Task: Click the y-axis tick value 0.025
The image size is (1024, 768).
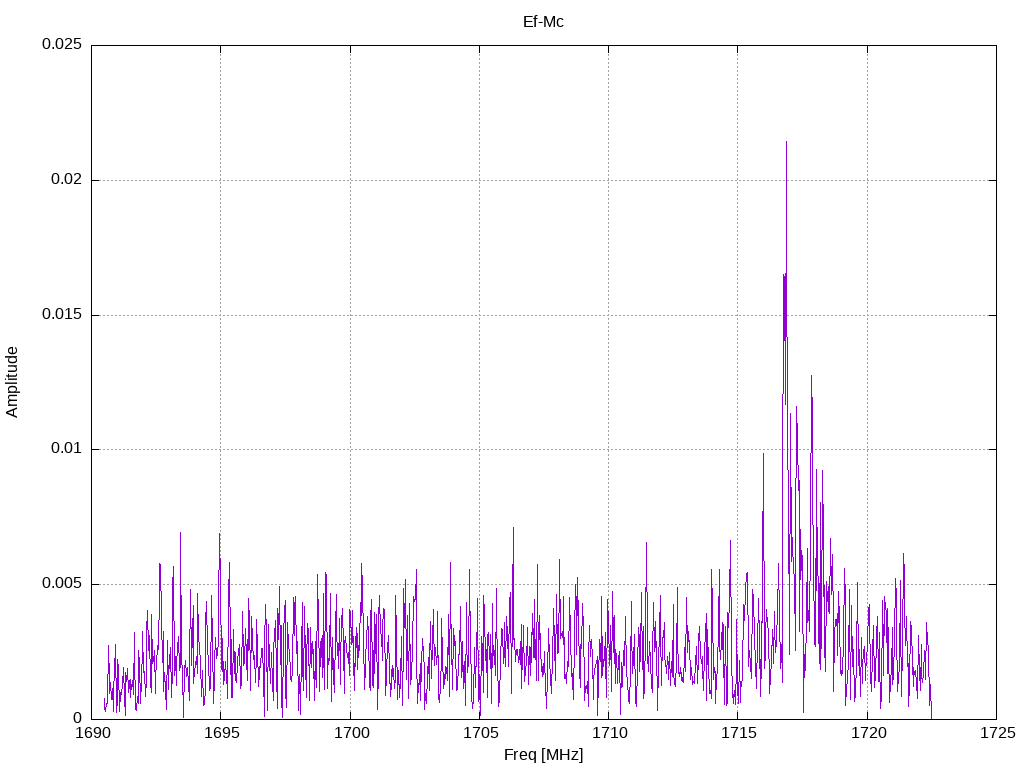Action: click(x=62, y=44)
